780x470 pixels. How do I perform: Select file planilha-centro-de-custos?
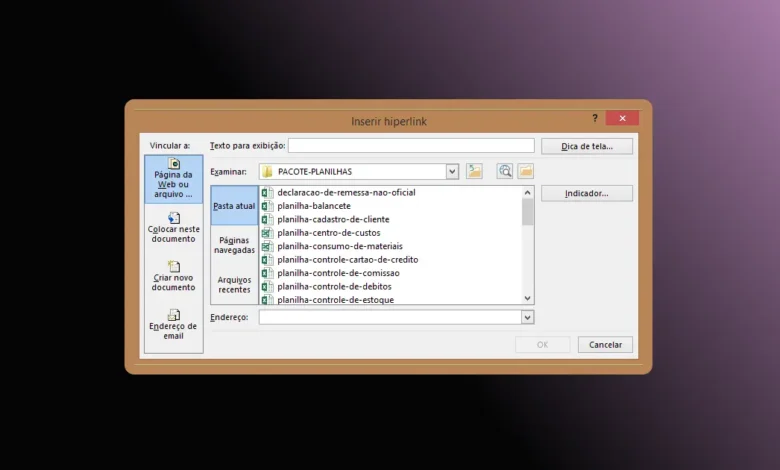tap(329, 233)
